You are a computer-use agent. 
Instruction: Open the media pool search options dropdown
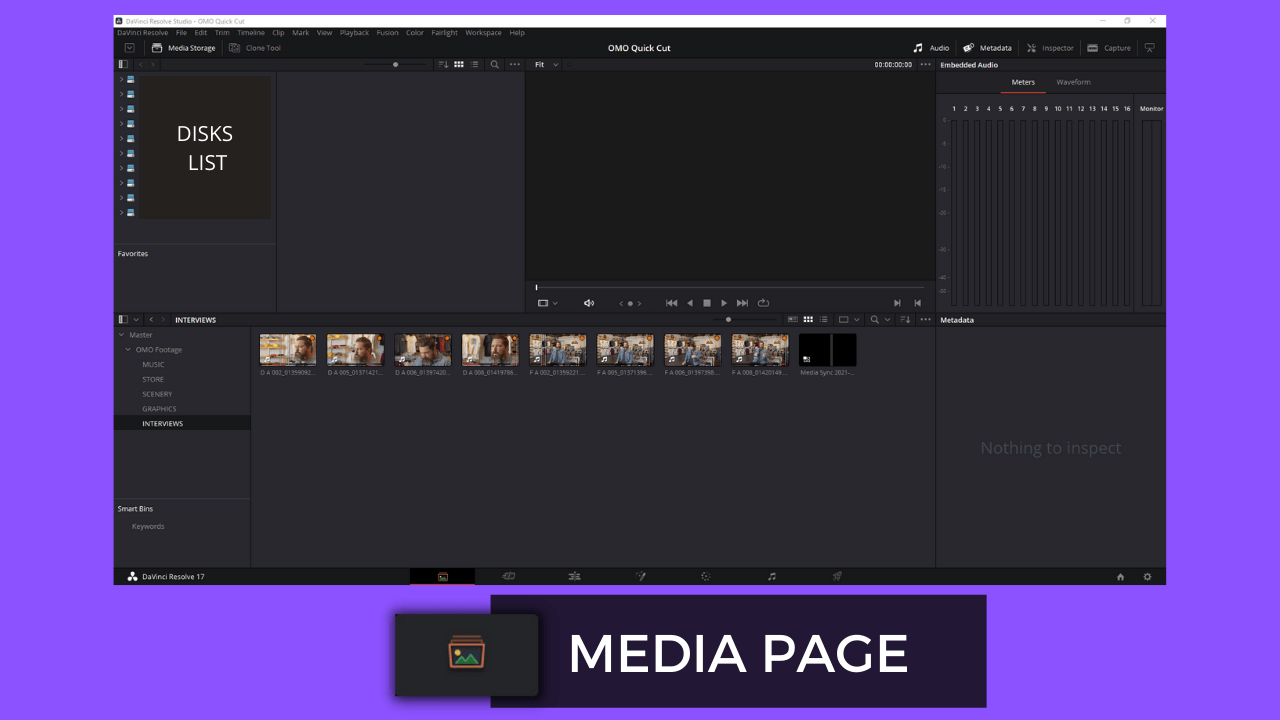click(886, 319)
